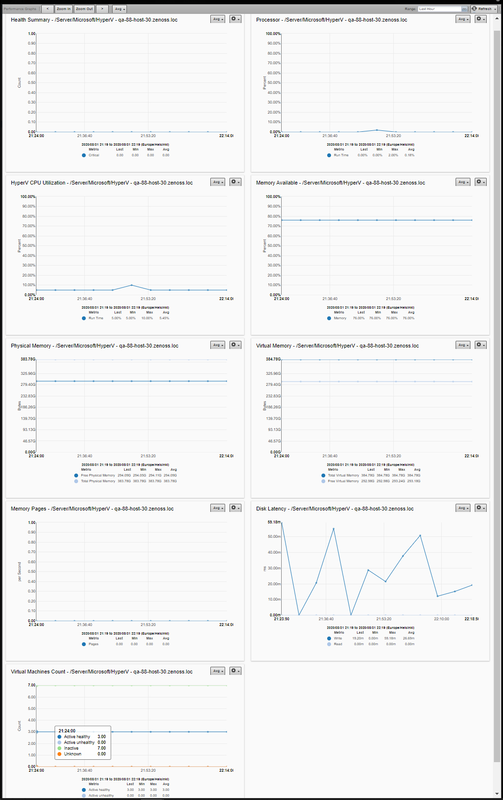Open gear settings on Physical Memory graph
503x800 pixels.
pos(235,345)
